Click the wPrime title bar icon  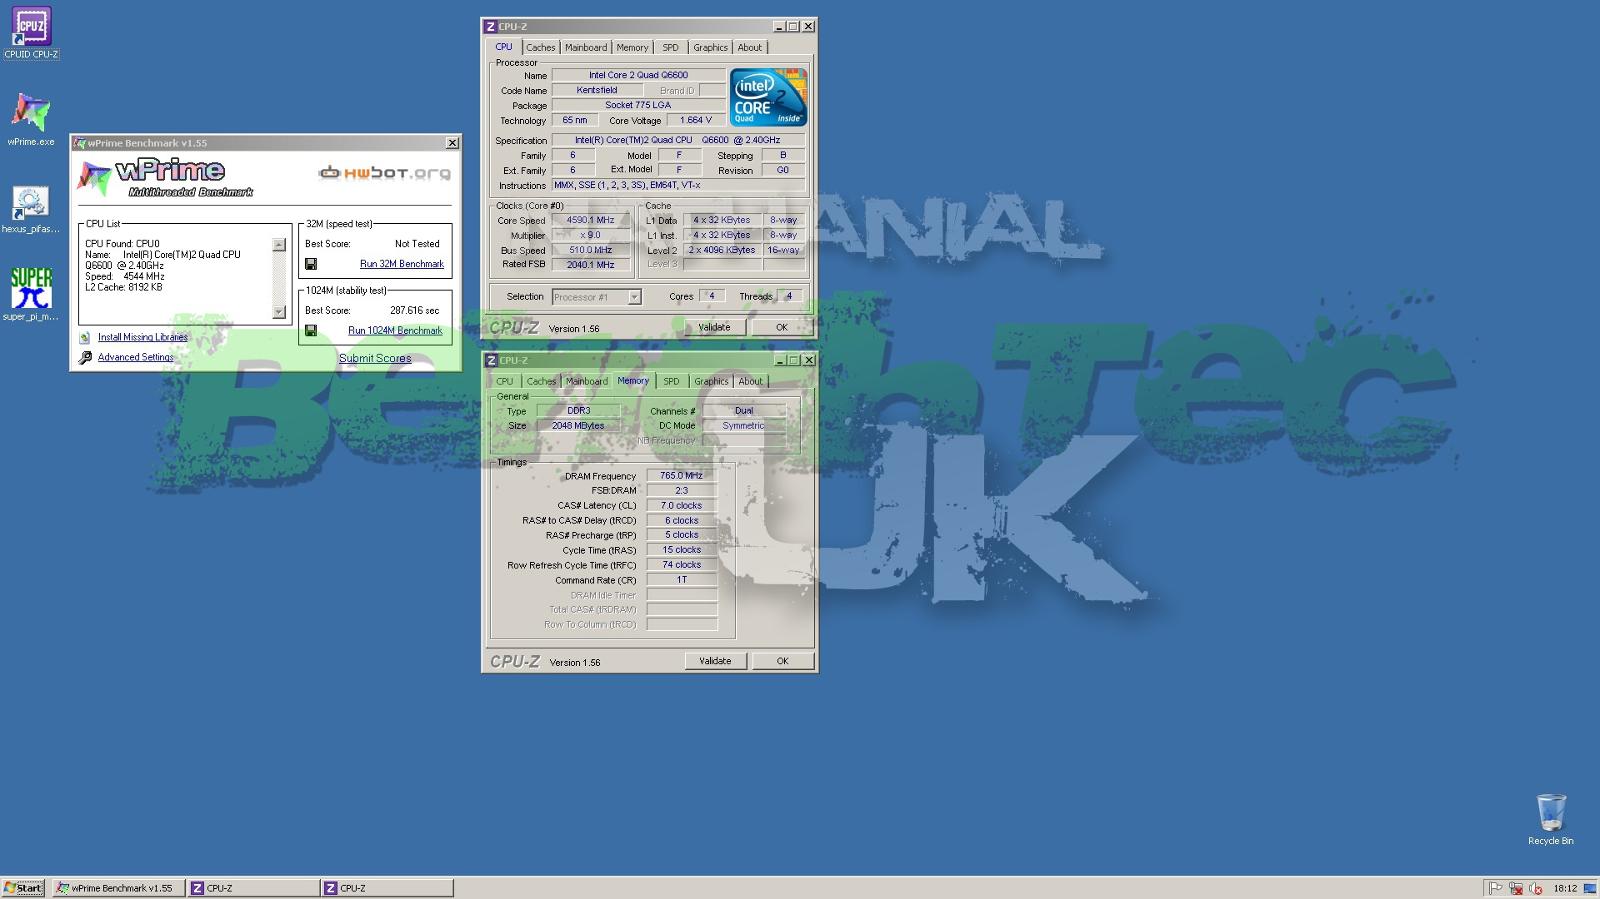click(79, 143)
